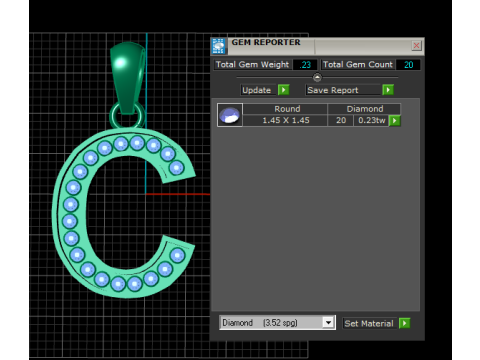The height and width of the screenshot is (360, 480).
Task: Click the Save Report label
Action: tap(343, 90)
